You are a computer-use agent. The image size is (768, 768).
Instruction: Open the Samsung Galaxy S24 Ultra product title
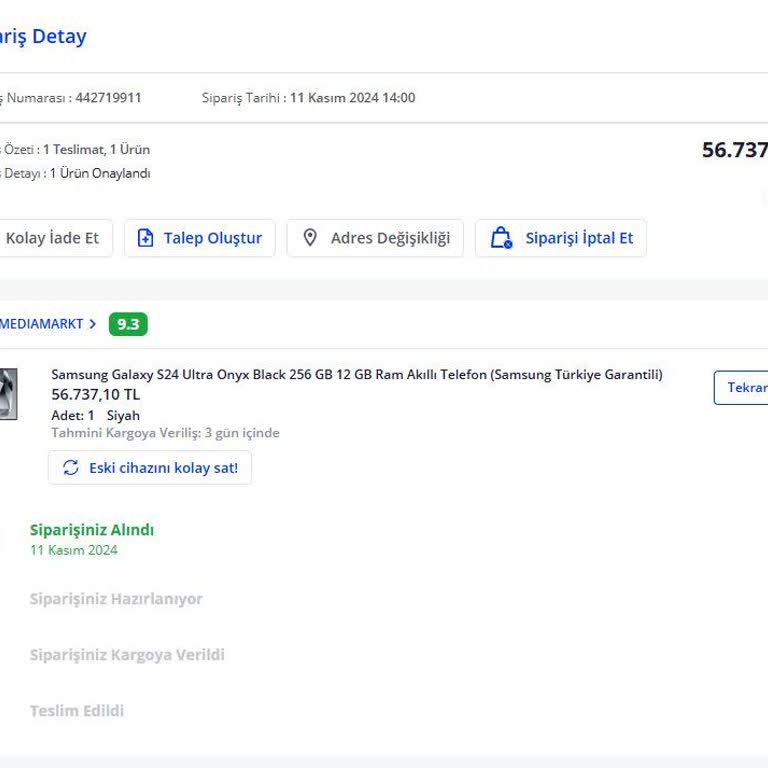[x=356, y=375]
